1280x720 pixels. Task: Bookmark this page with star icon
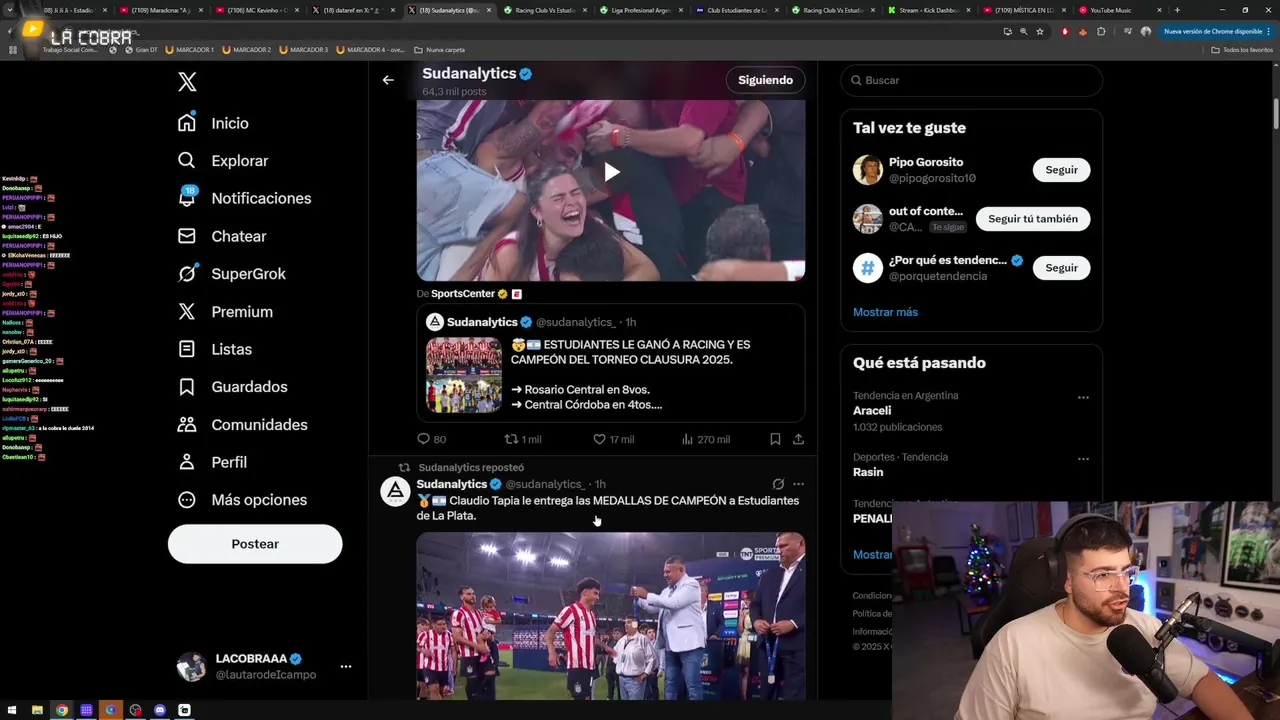click(x=1039, y=31)
